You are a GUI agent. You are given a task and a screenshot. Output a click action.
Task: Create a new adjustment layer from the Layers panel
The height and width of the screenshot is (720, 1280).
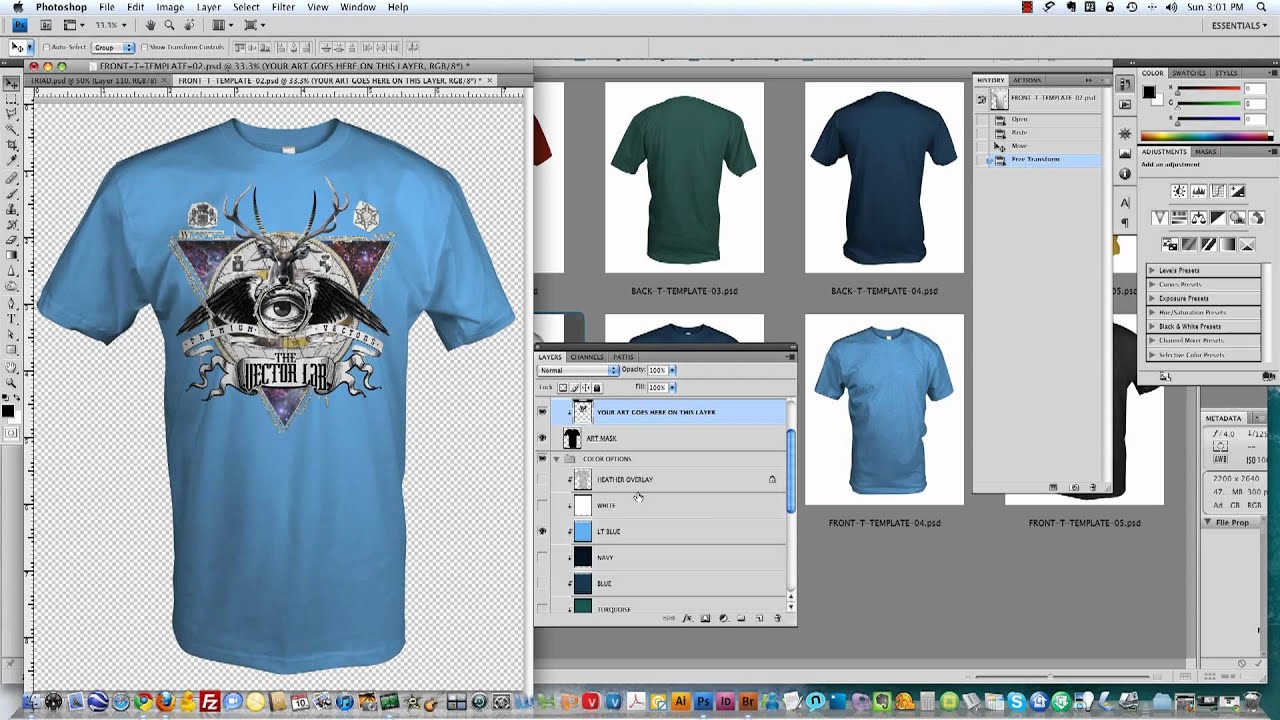pyautogui.click(x=723, y=619)
